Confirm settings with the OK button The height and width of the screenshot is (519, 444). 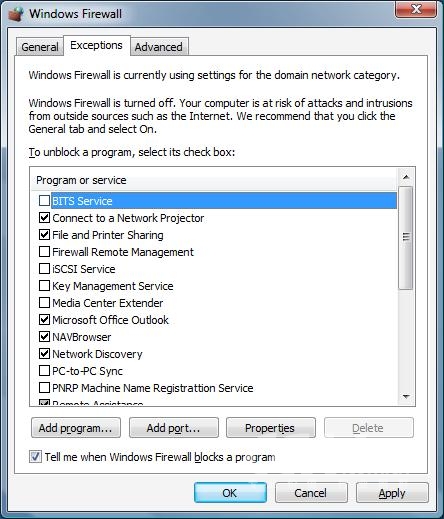(230, 493)
